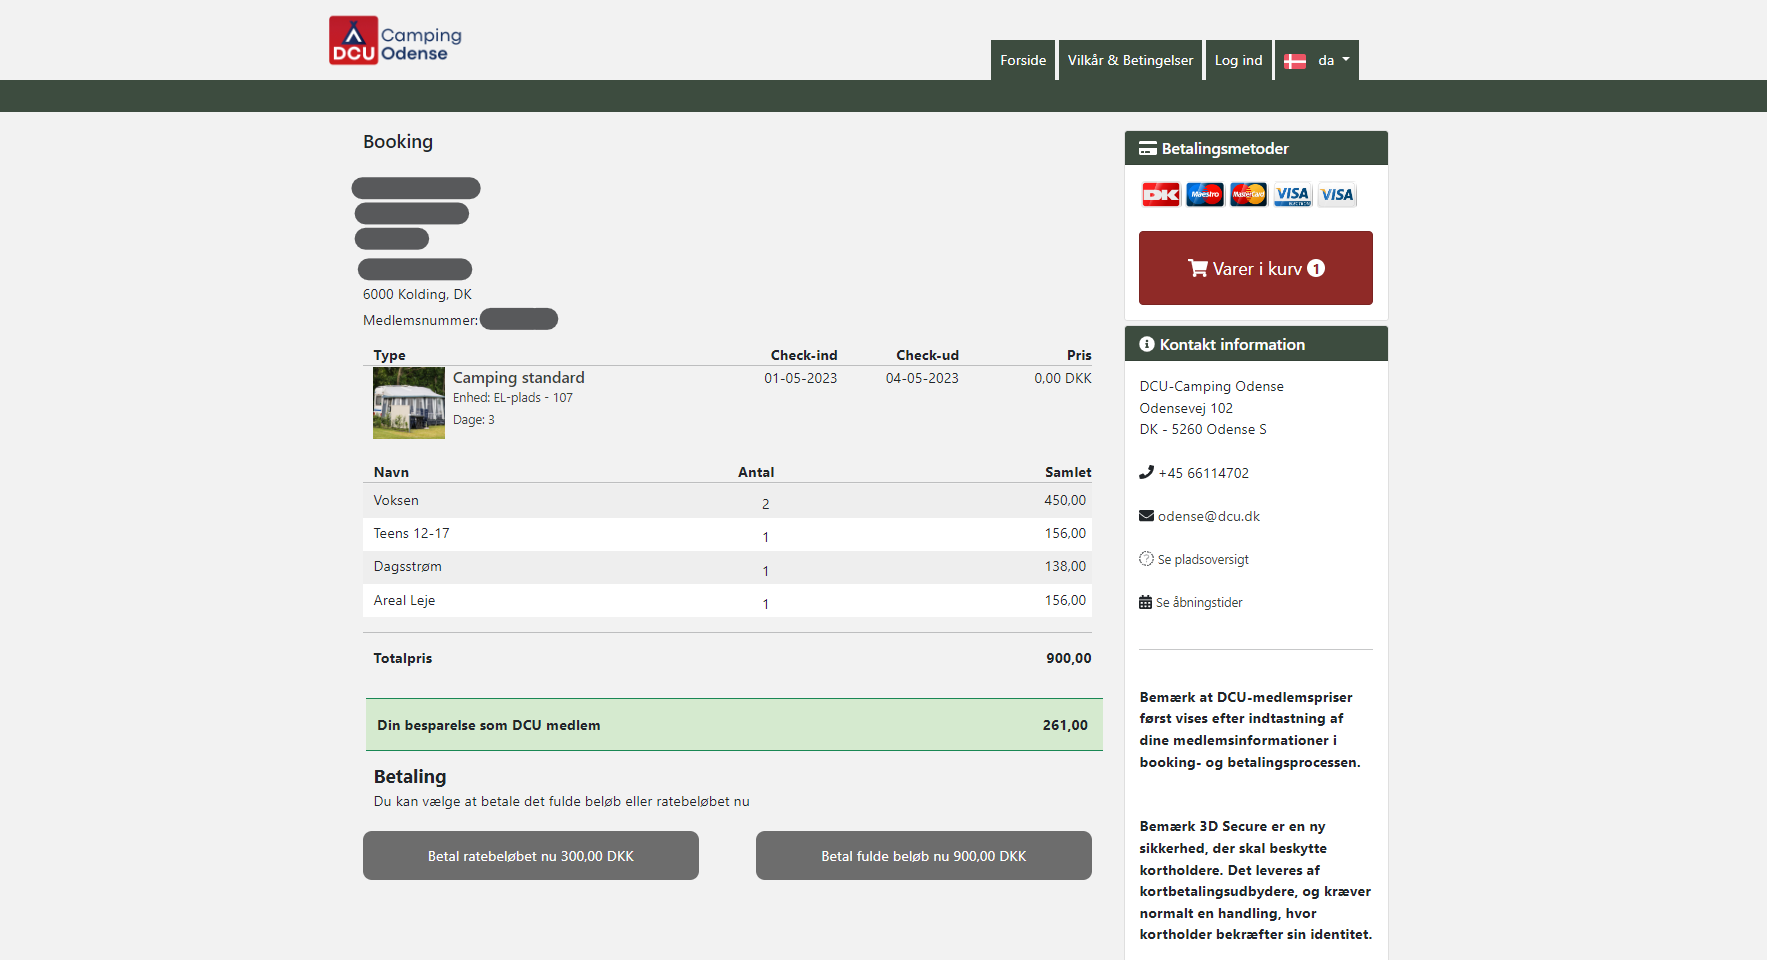Click the shopping cart icon
The height and width of the screenshot is (960, 1767).
1197,268
